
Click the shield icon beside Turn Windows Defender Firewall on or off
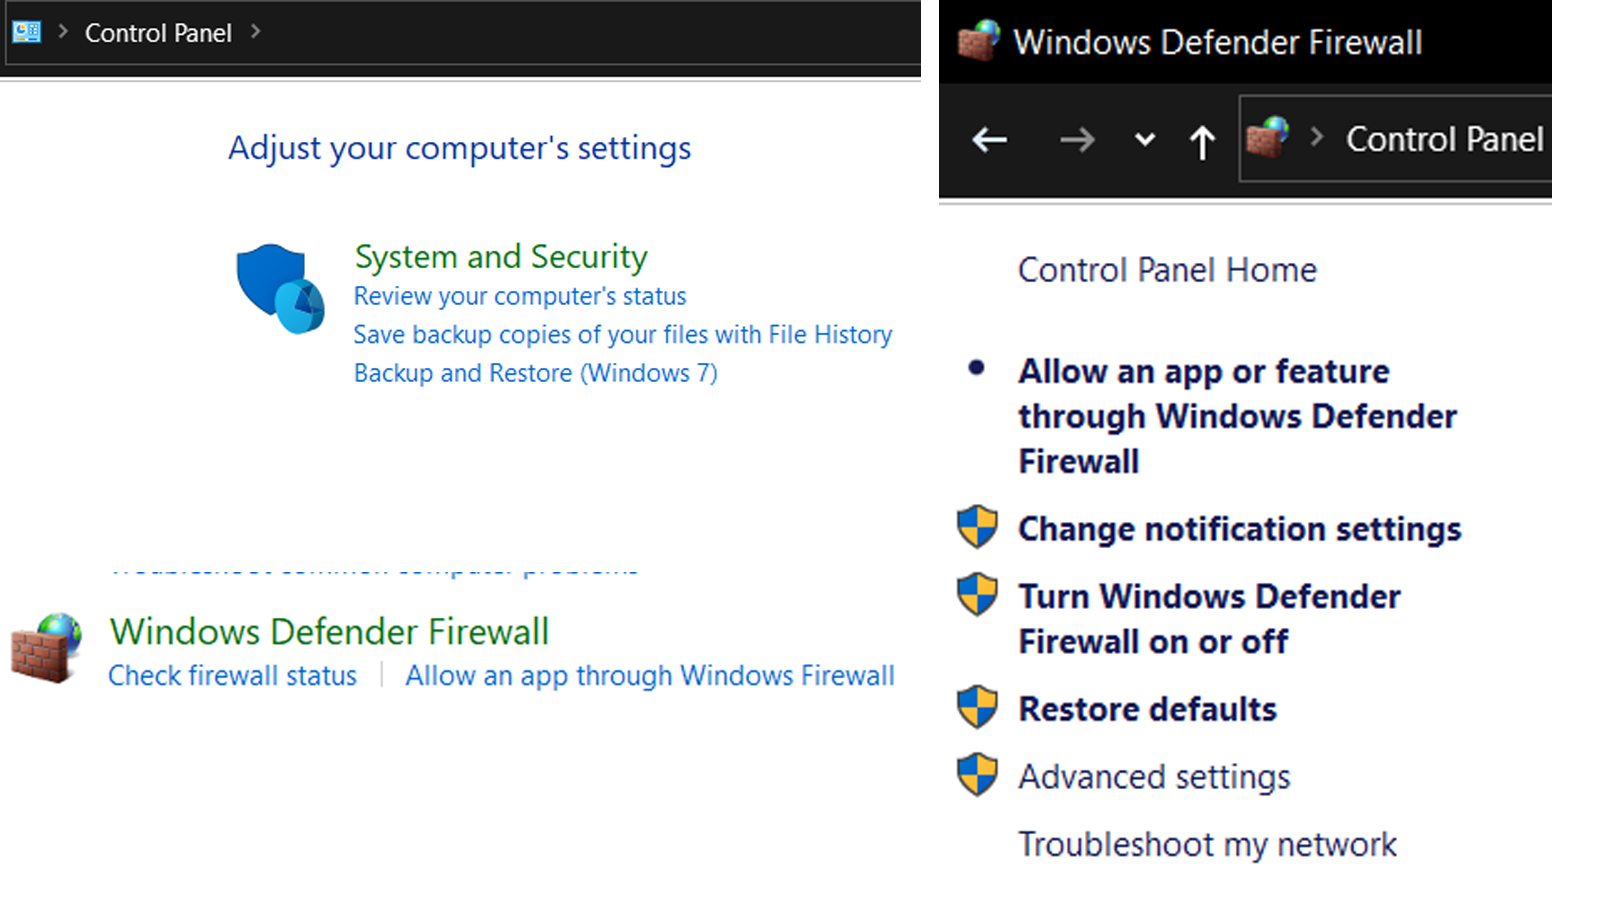coord(977,595)
